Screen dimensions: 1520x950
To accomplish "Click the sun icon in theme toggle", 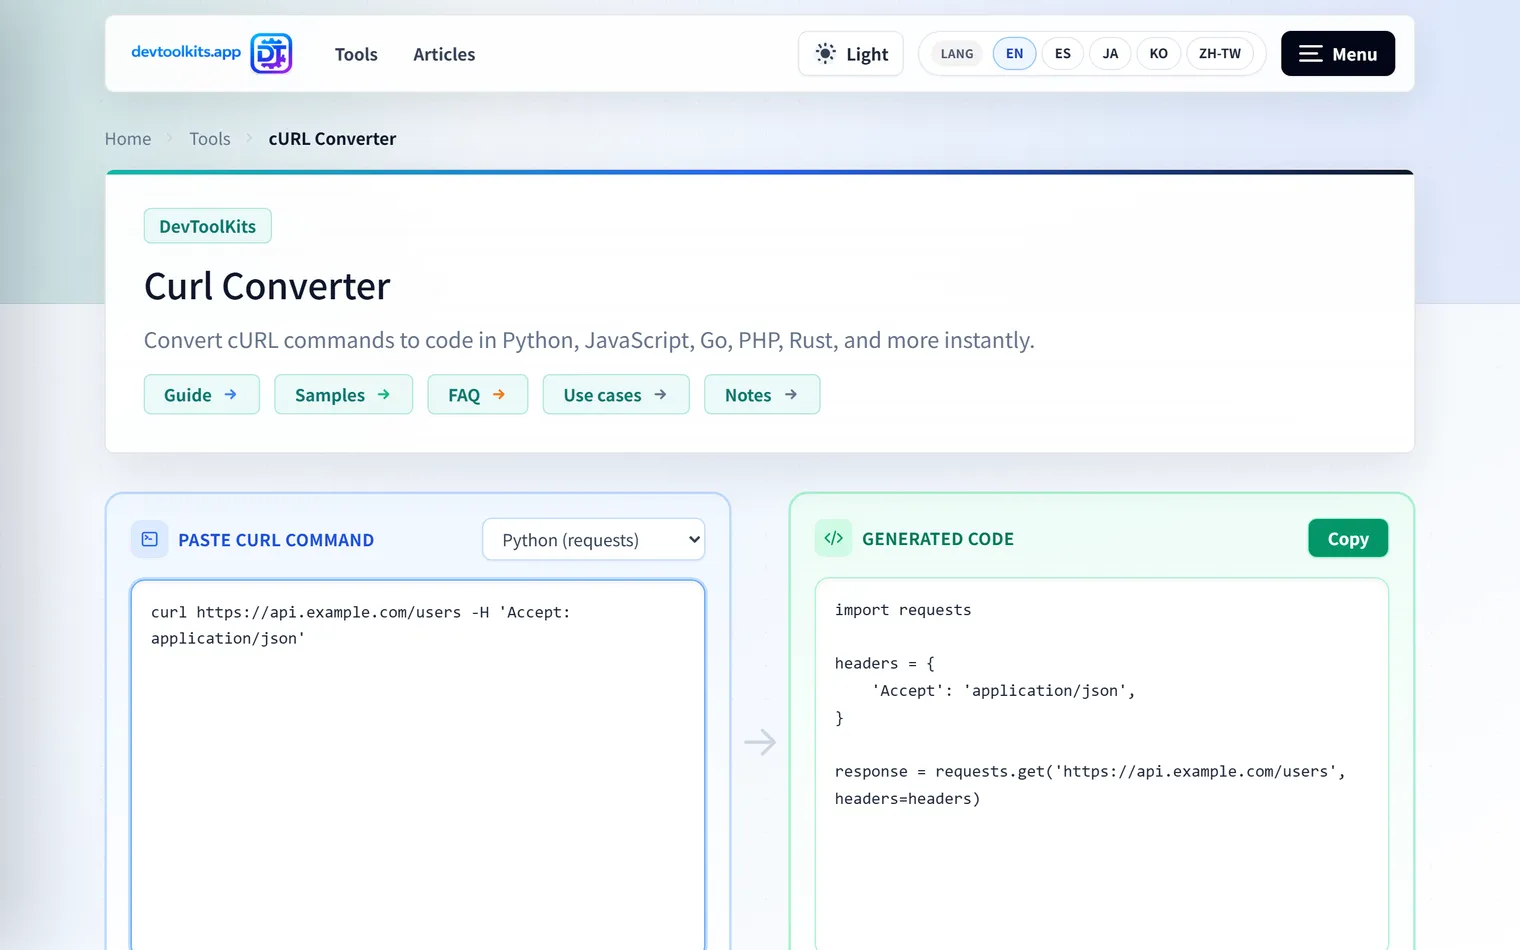I will 825,54.
